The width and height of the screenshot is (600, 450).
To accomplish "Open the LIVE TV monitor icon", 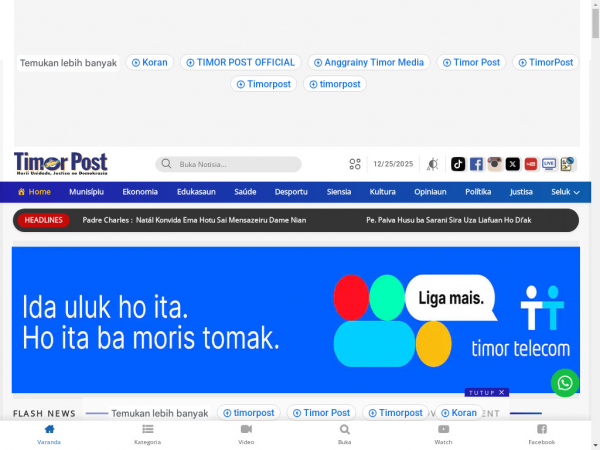I will (549, 164).
